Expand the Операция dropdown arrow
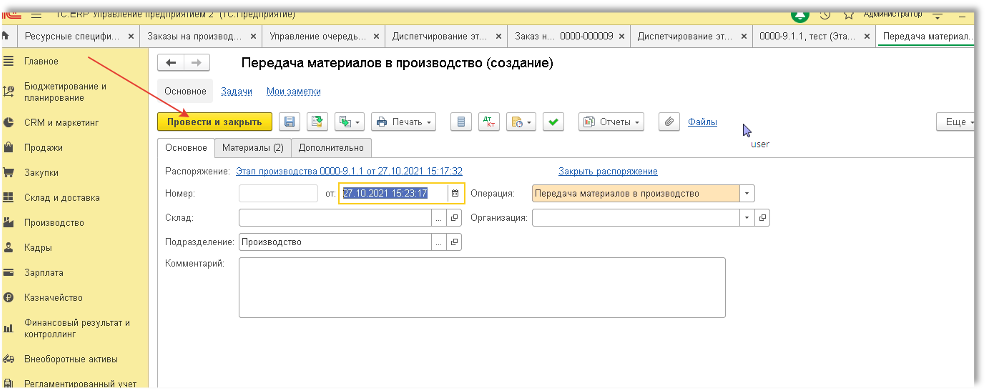 747,194
